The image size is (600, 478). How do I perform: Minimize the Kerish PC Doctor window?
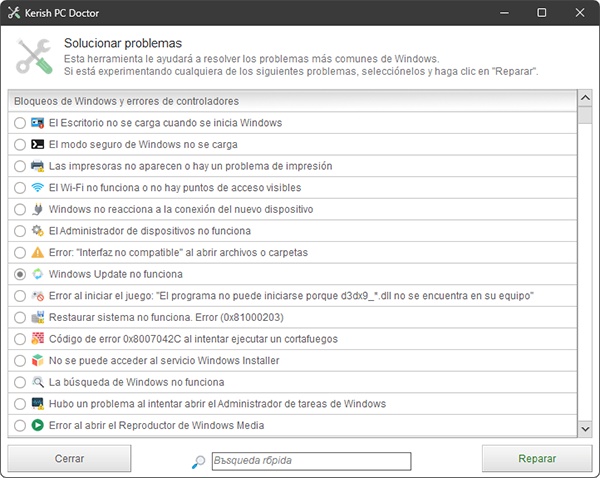pyautogui.click(x=504, y=13)
